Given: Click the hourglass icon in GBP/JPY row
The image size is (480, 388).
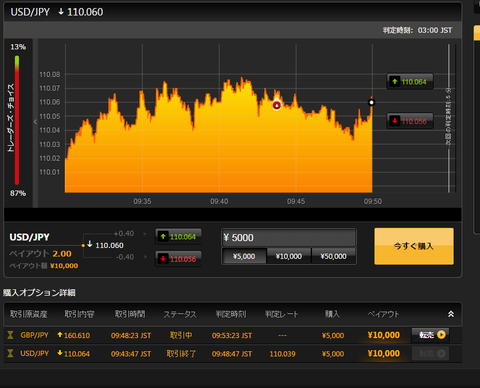Looking at the screenshot, I should pyautogui.click(x=10, y=335).
